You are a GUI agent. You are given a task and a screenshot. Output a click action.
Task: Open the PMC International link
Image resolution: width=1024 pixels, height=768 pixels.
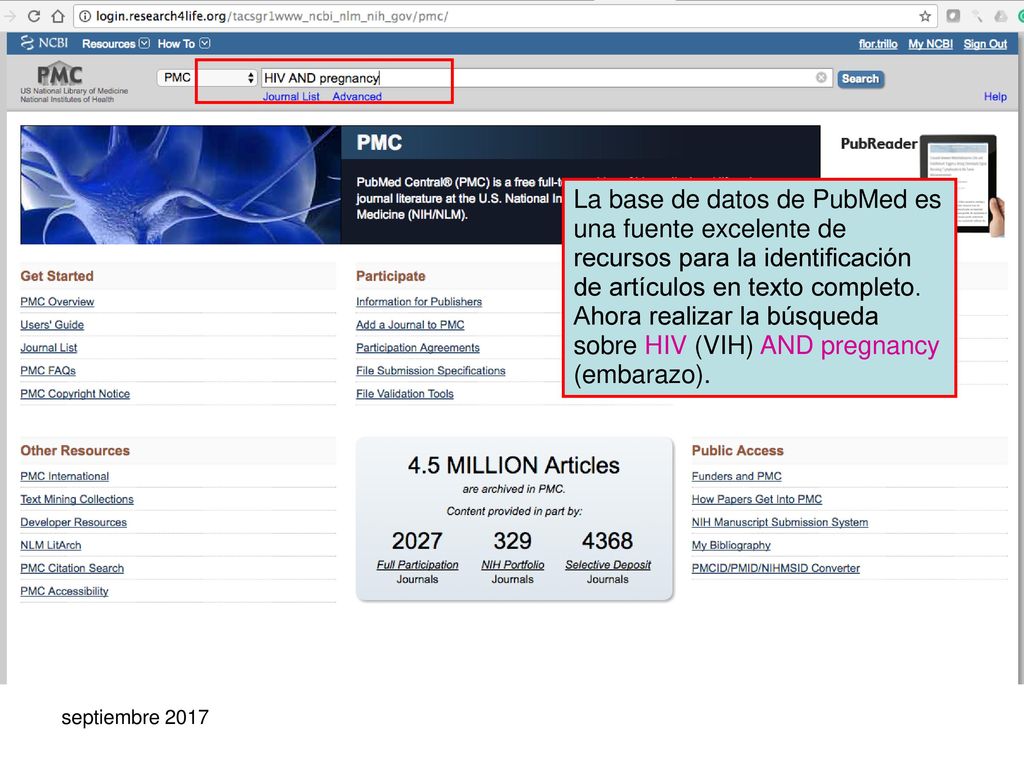(x=65, y=476)
